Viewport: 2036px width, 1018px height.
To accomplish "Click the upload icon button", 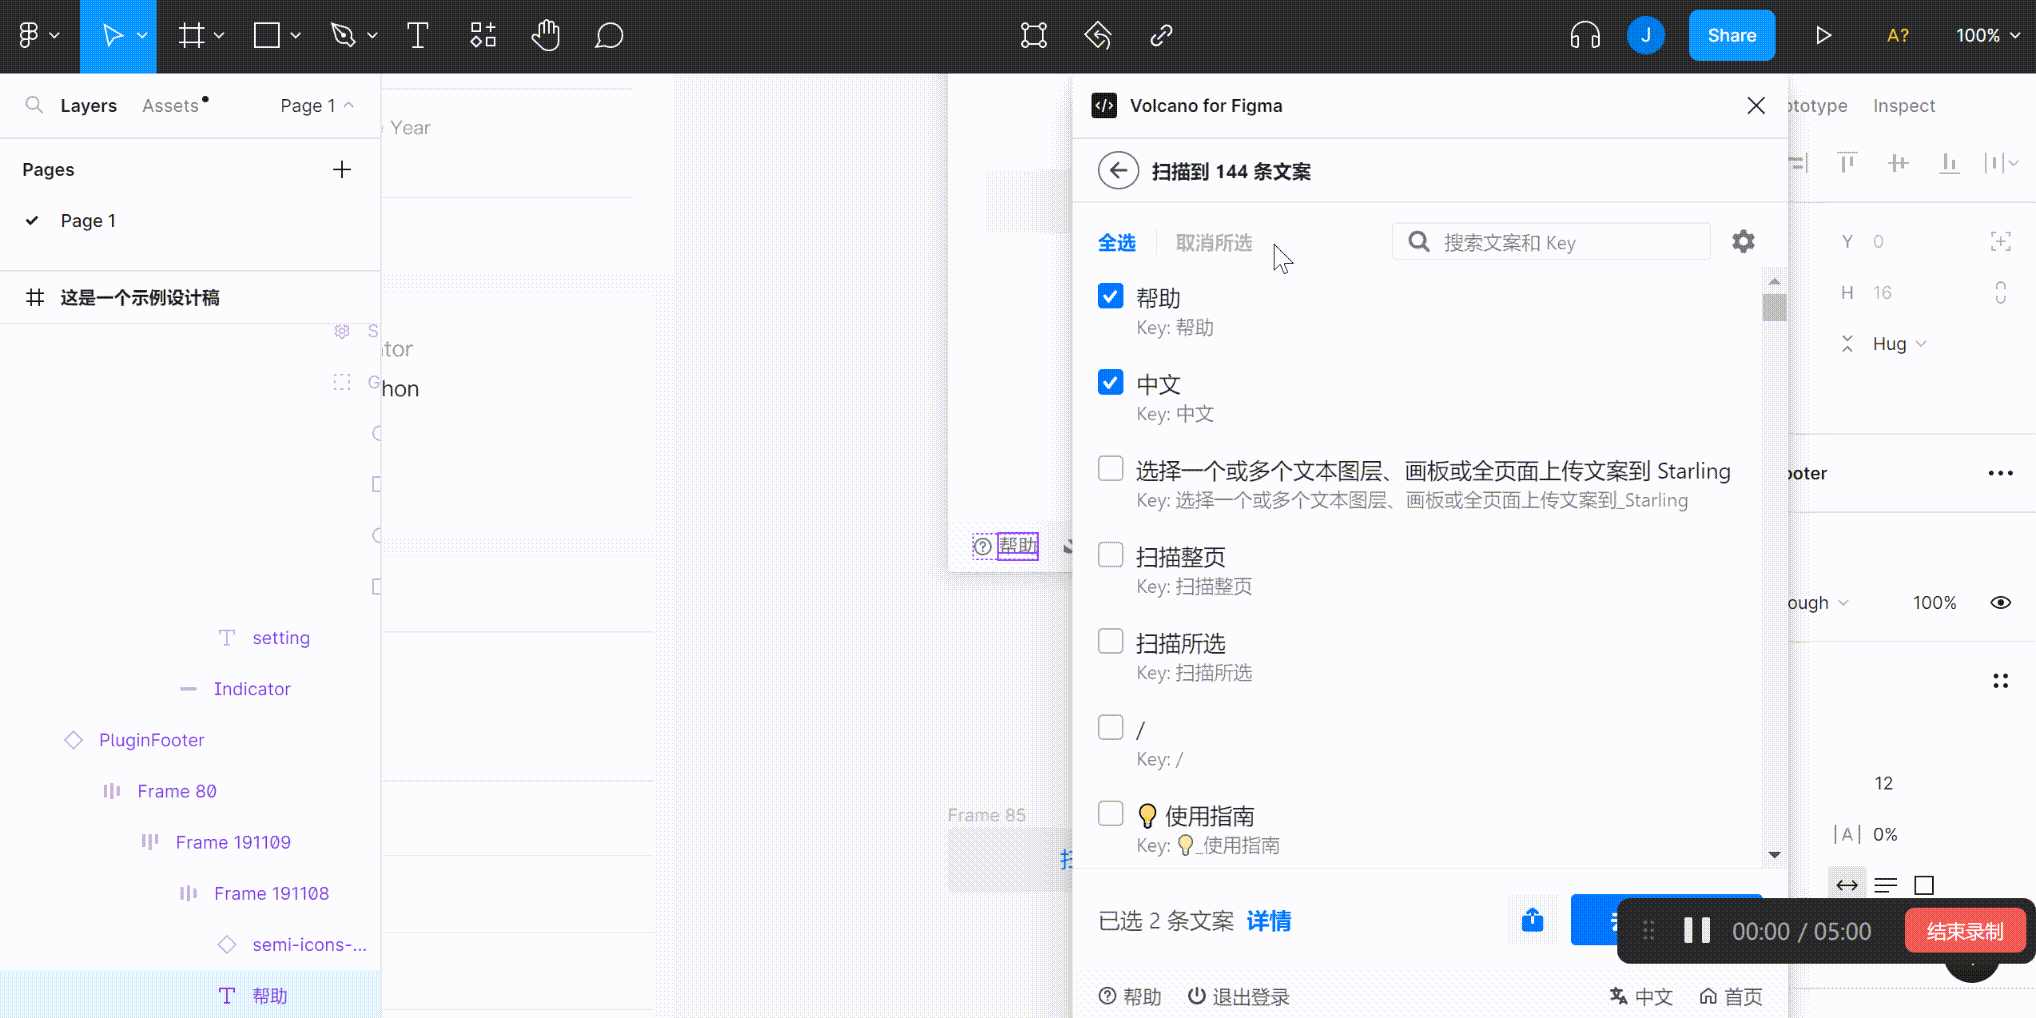I will 1532,920.
